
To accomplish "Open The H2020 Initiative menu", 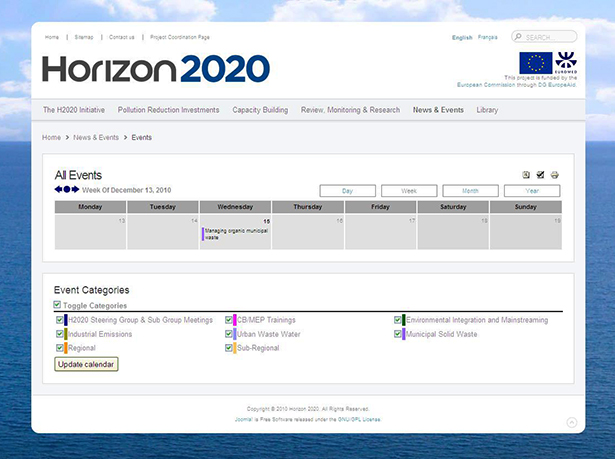I will (x=74, y=110).
